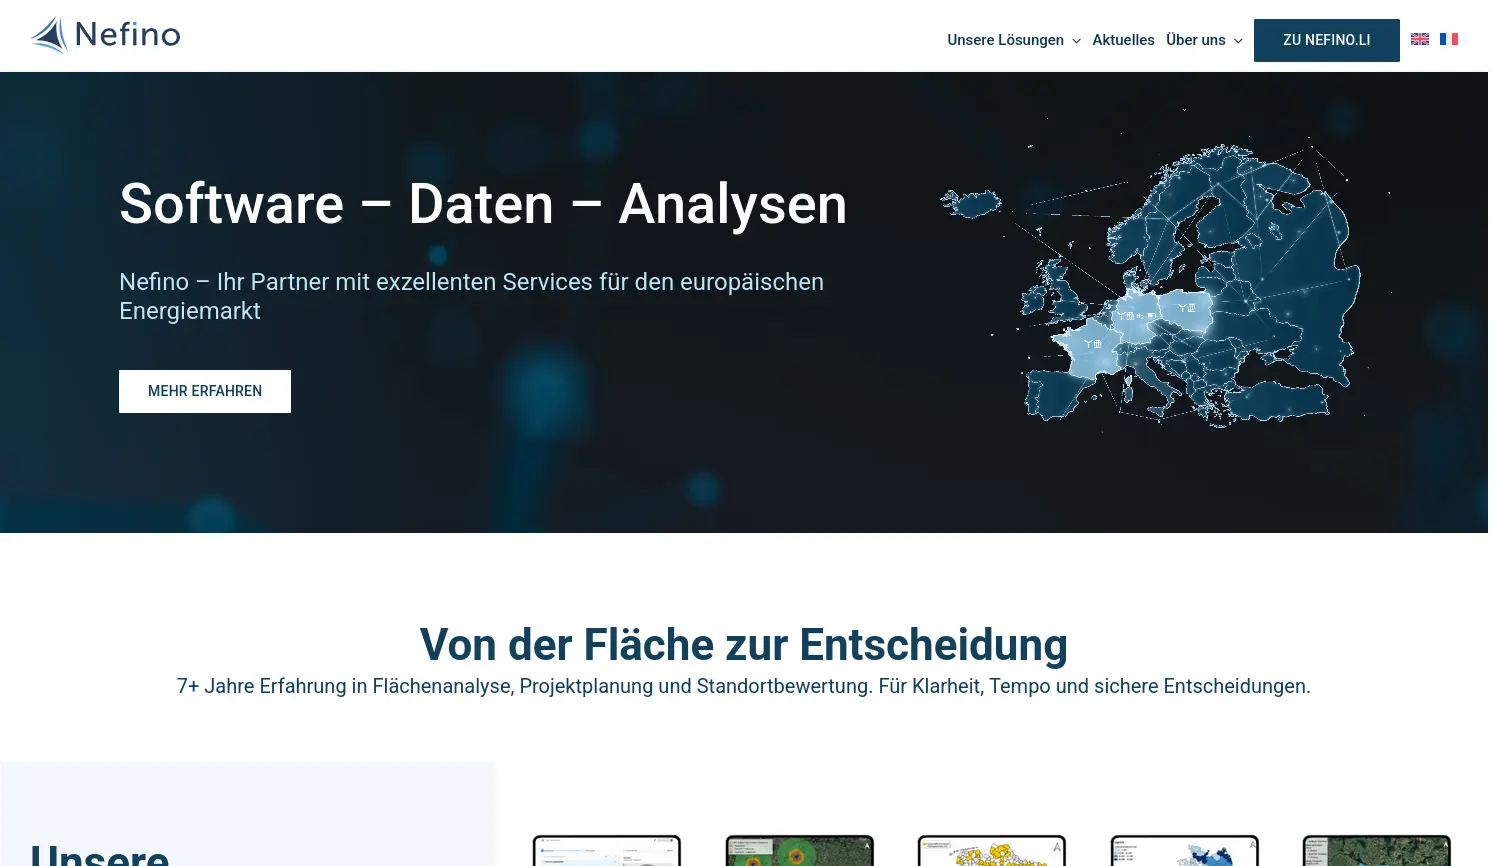This screenshot has height=866, width=1500.
Task: Click MEHR ERFAHREN button
Action: click(205, 391)
